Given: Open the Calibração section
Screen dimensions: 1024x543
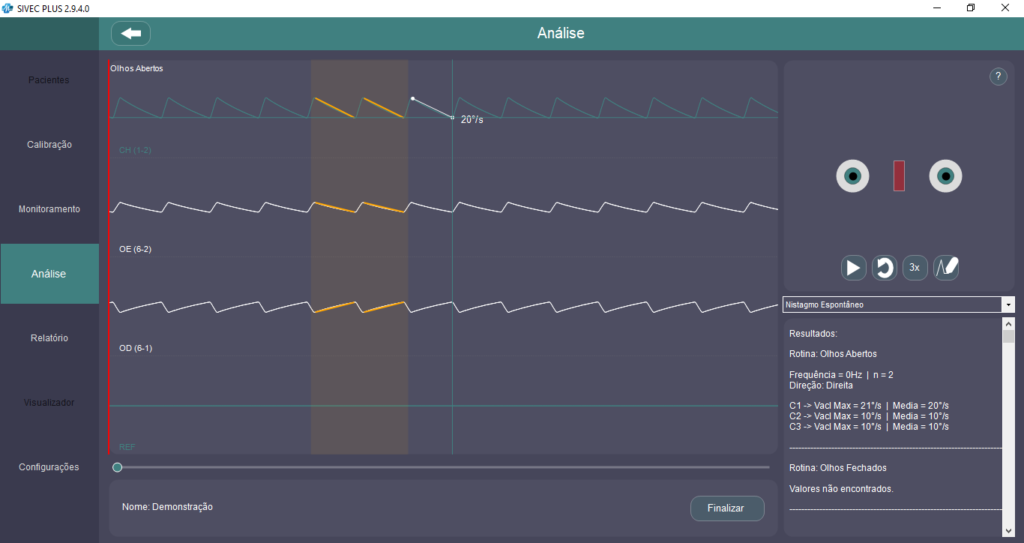Looking at the screenshot, I should [x=49, y=144].
